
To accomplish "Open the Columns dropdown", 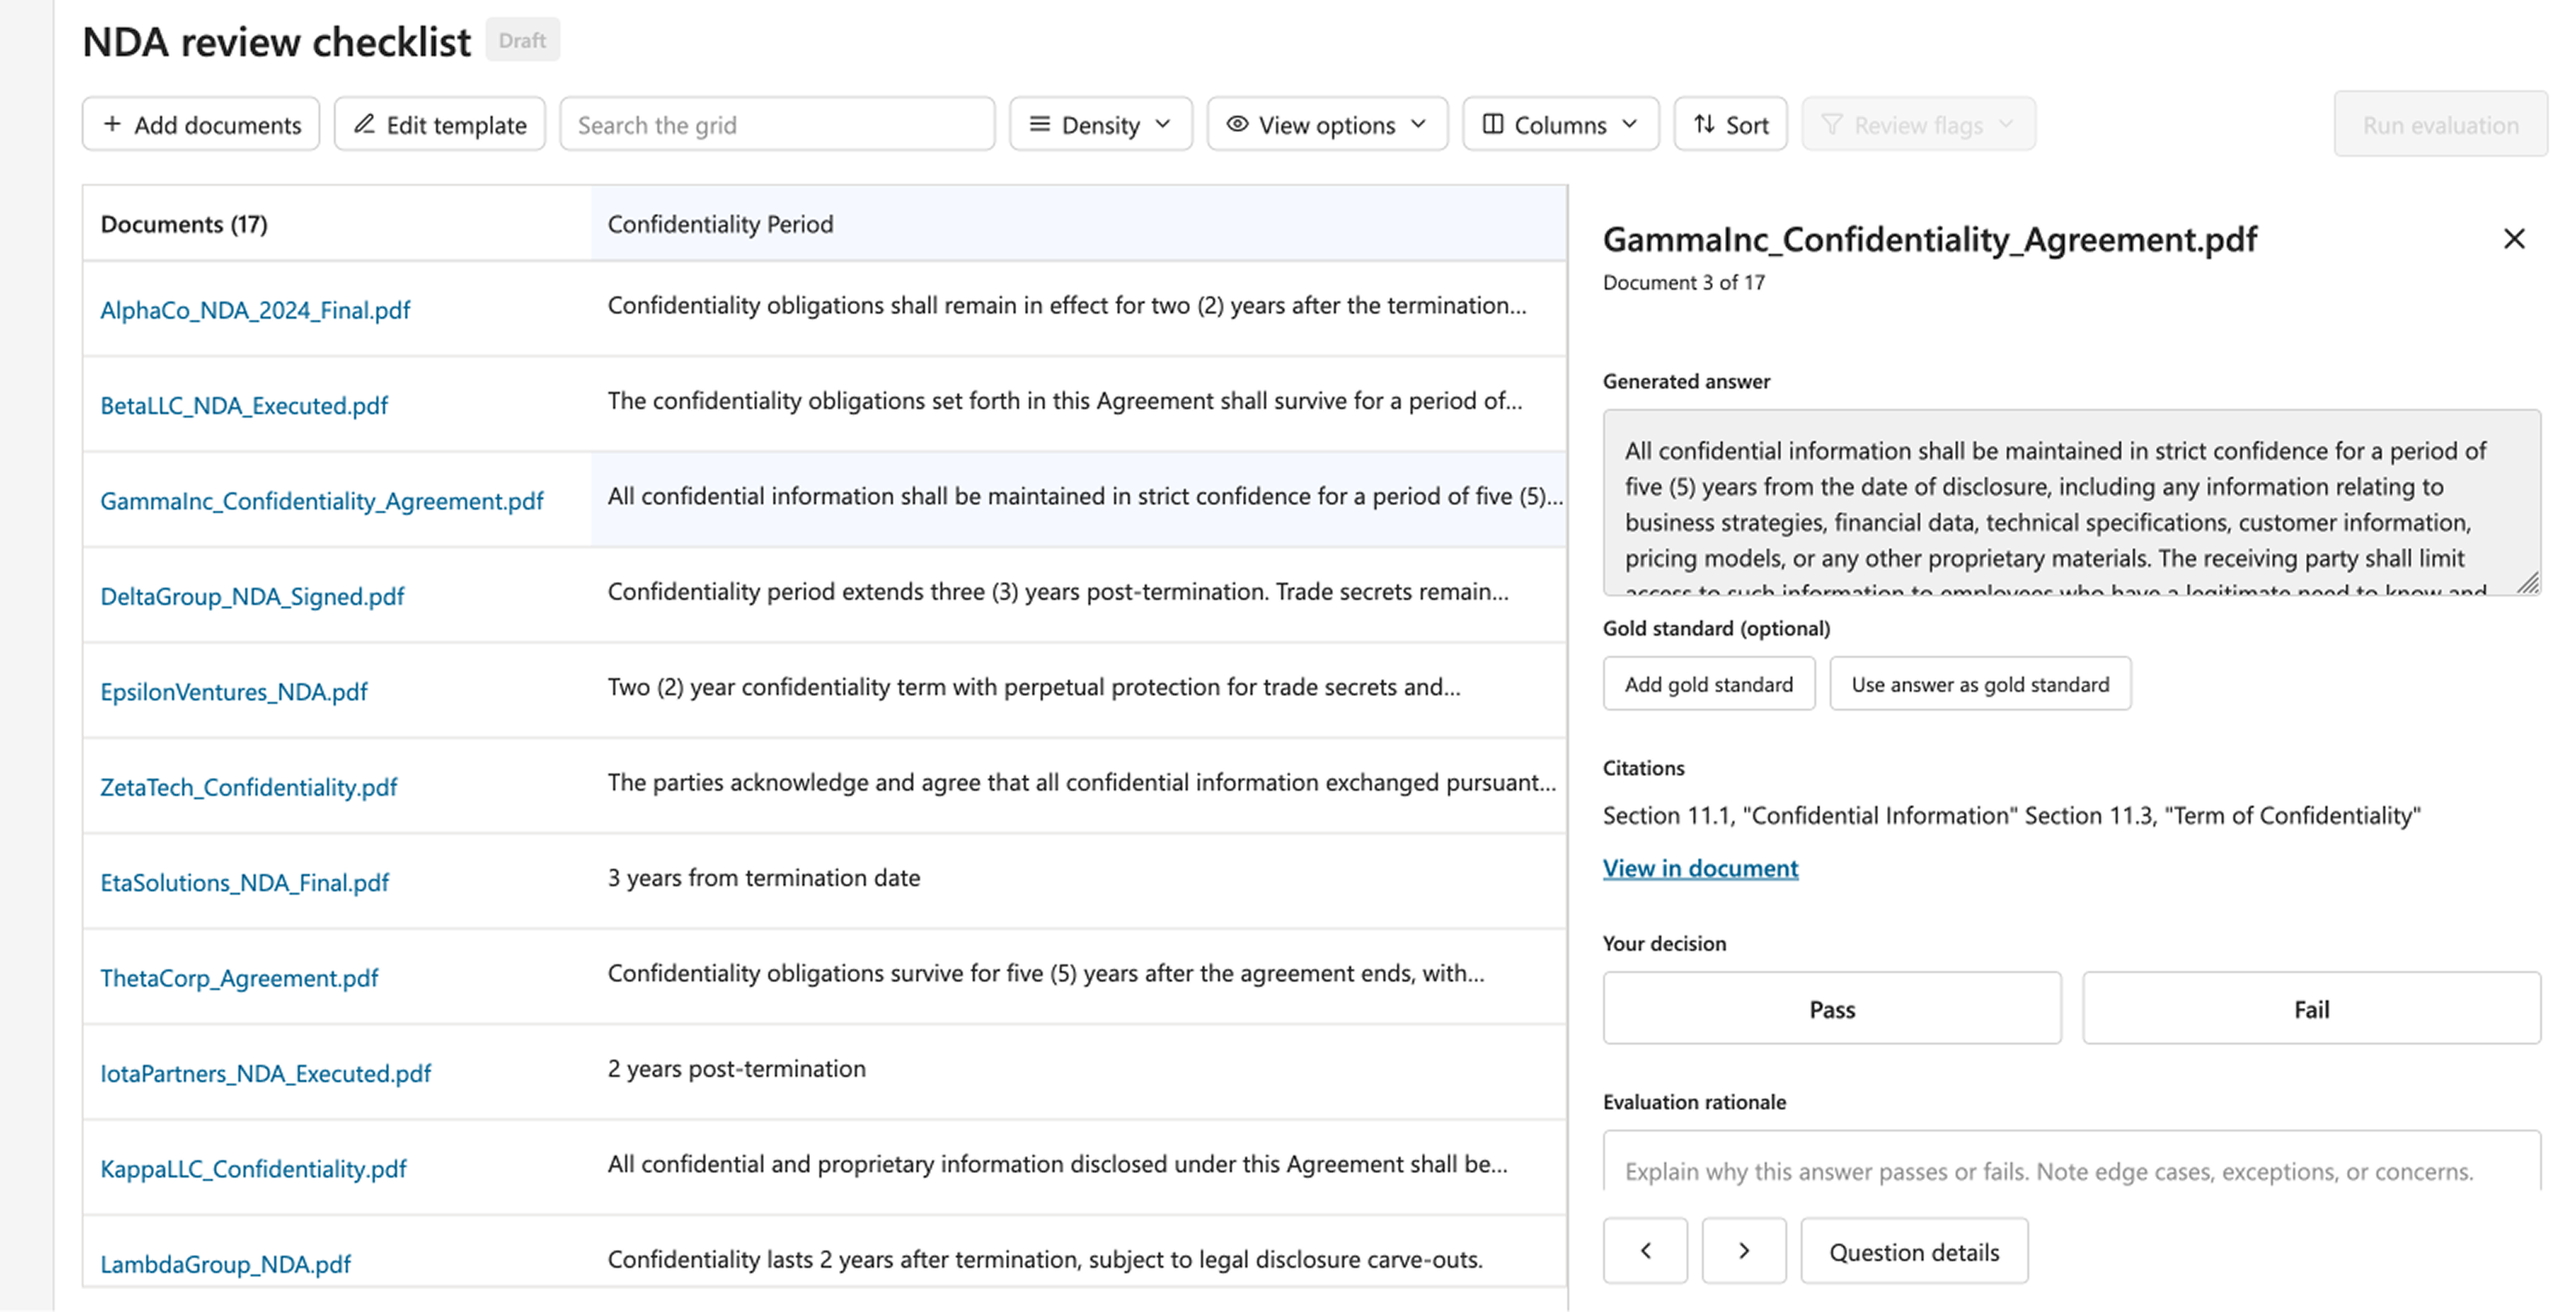I will click(1559, 124).
